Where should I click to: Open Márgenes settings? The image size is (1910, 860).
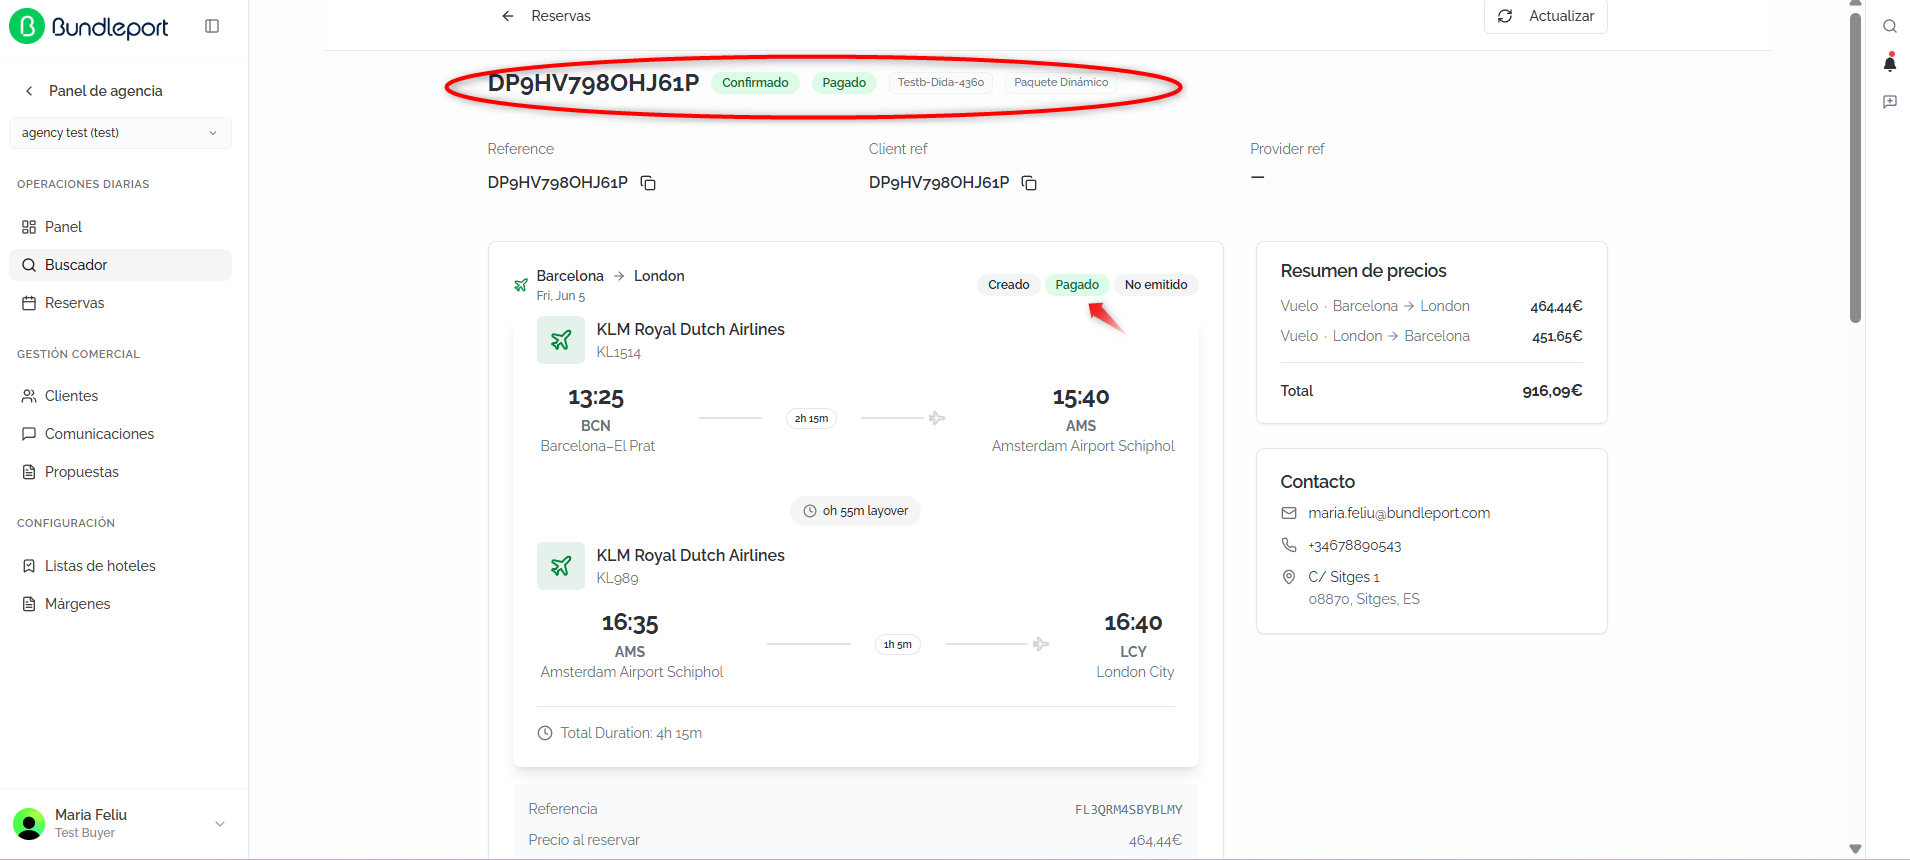pos(120,604)
